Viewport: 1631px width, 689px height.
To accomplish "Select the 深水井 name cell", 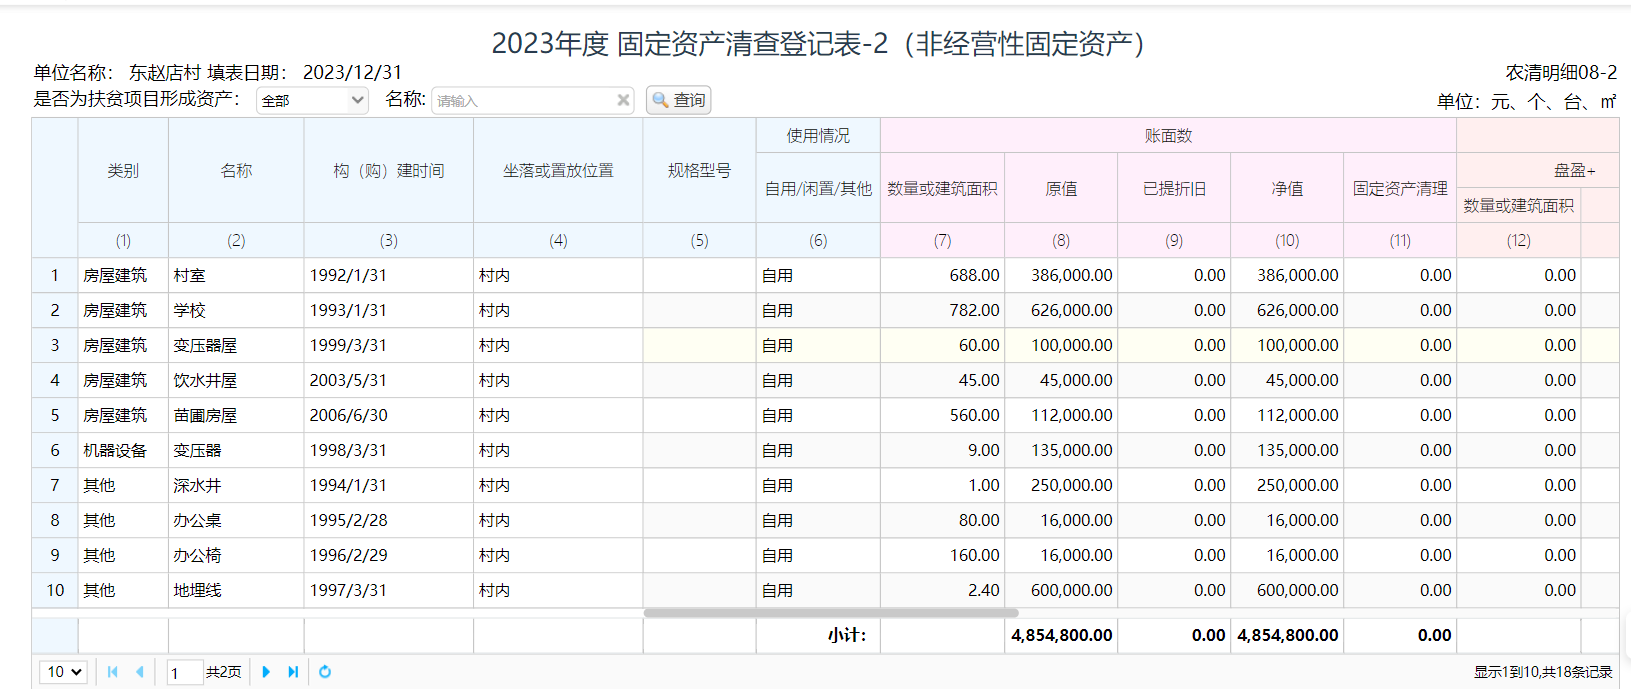I will pos(236,485).
